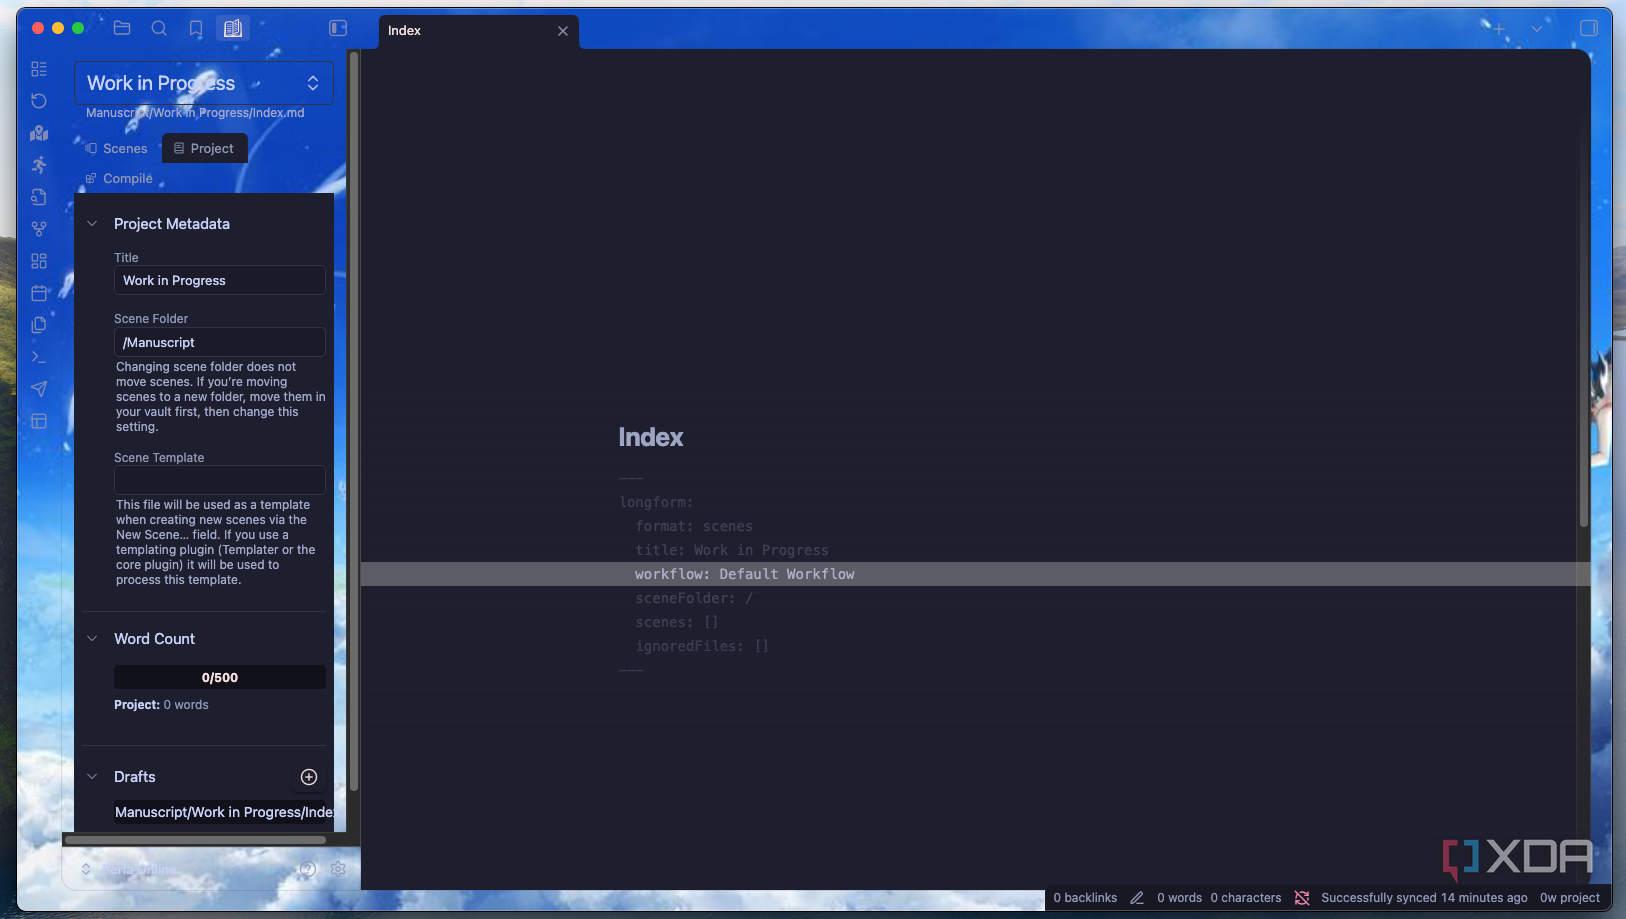Click the '0w project' status item
Image resolution: width=1626 pixels, height=919 pixels.
[1570, 898]
